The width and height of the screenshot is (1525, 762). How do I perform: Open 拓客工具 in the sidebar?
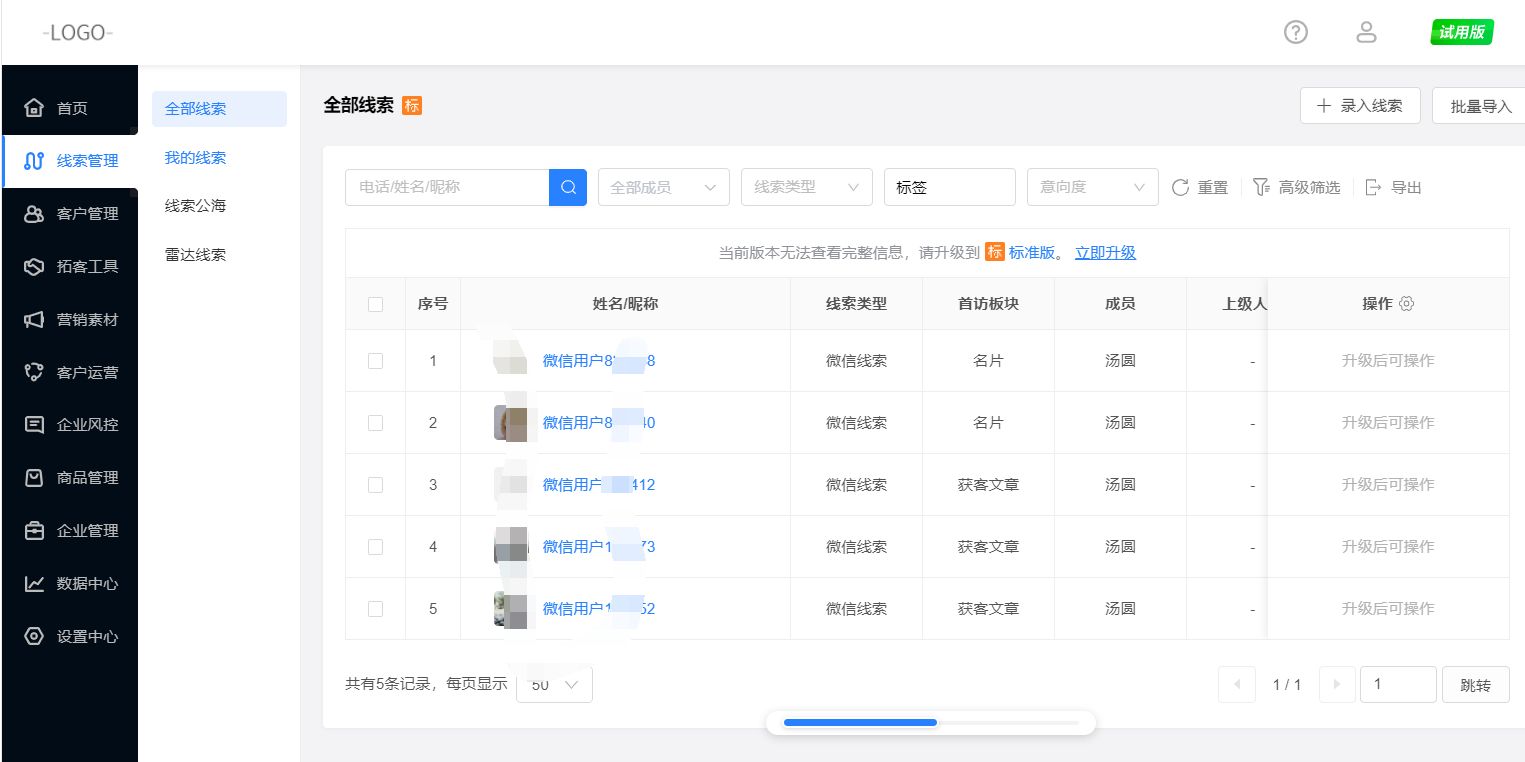click(70, 267)
